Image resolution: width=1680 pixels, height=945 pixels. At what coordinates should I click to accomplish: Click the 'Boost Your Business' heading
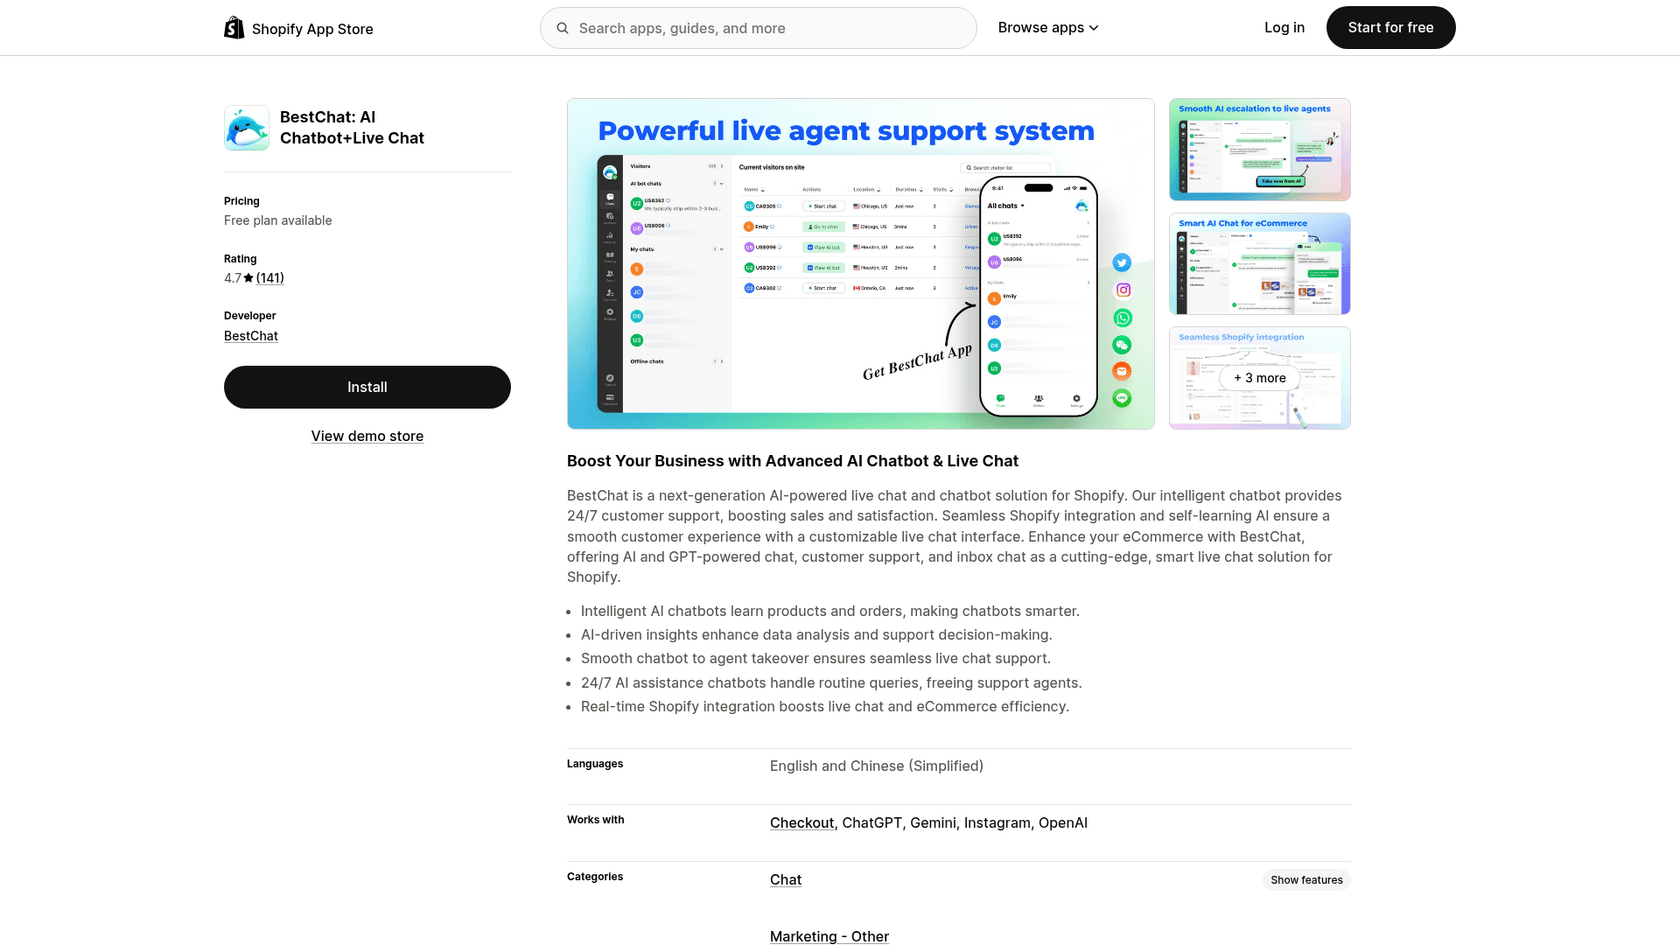[793, 461]
